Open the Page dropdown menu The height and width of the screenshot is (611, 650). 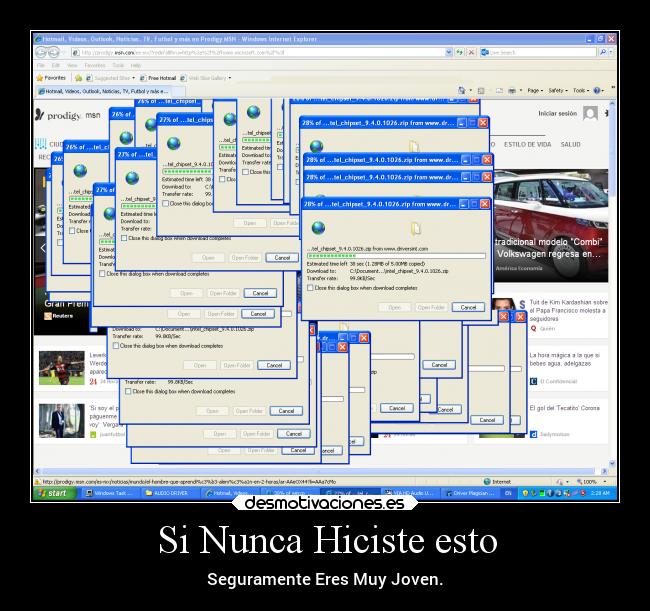click(x=535, y=90)
